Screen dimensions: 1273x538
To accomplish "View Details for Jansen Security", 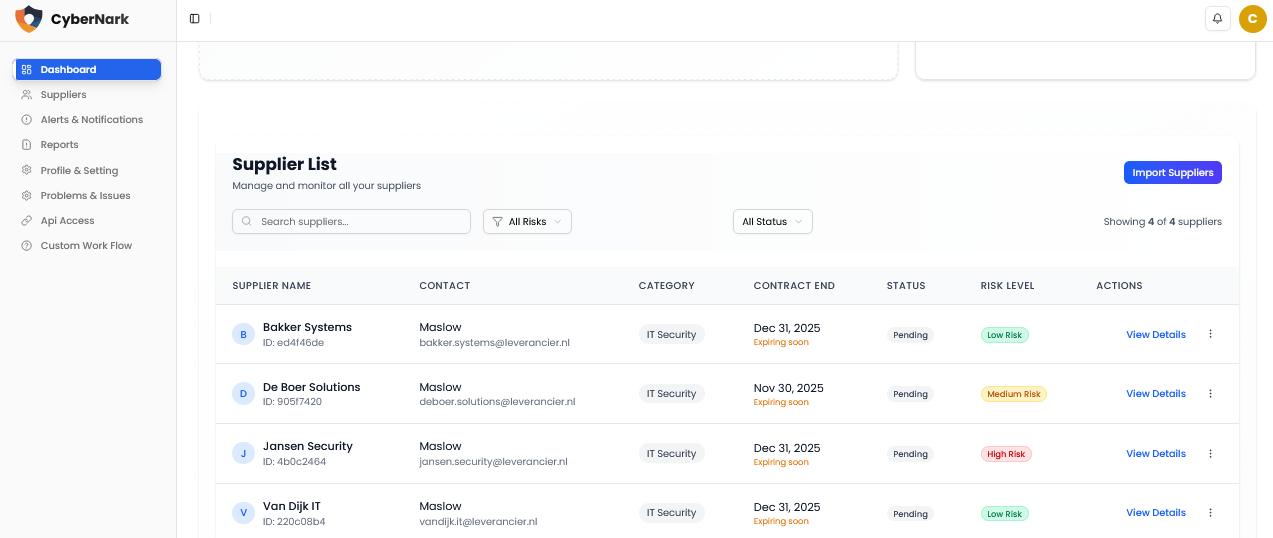I will click(1155, 454).
